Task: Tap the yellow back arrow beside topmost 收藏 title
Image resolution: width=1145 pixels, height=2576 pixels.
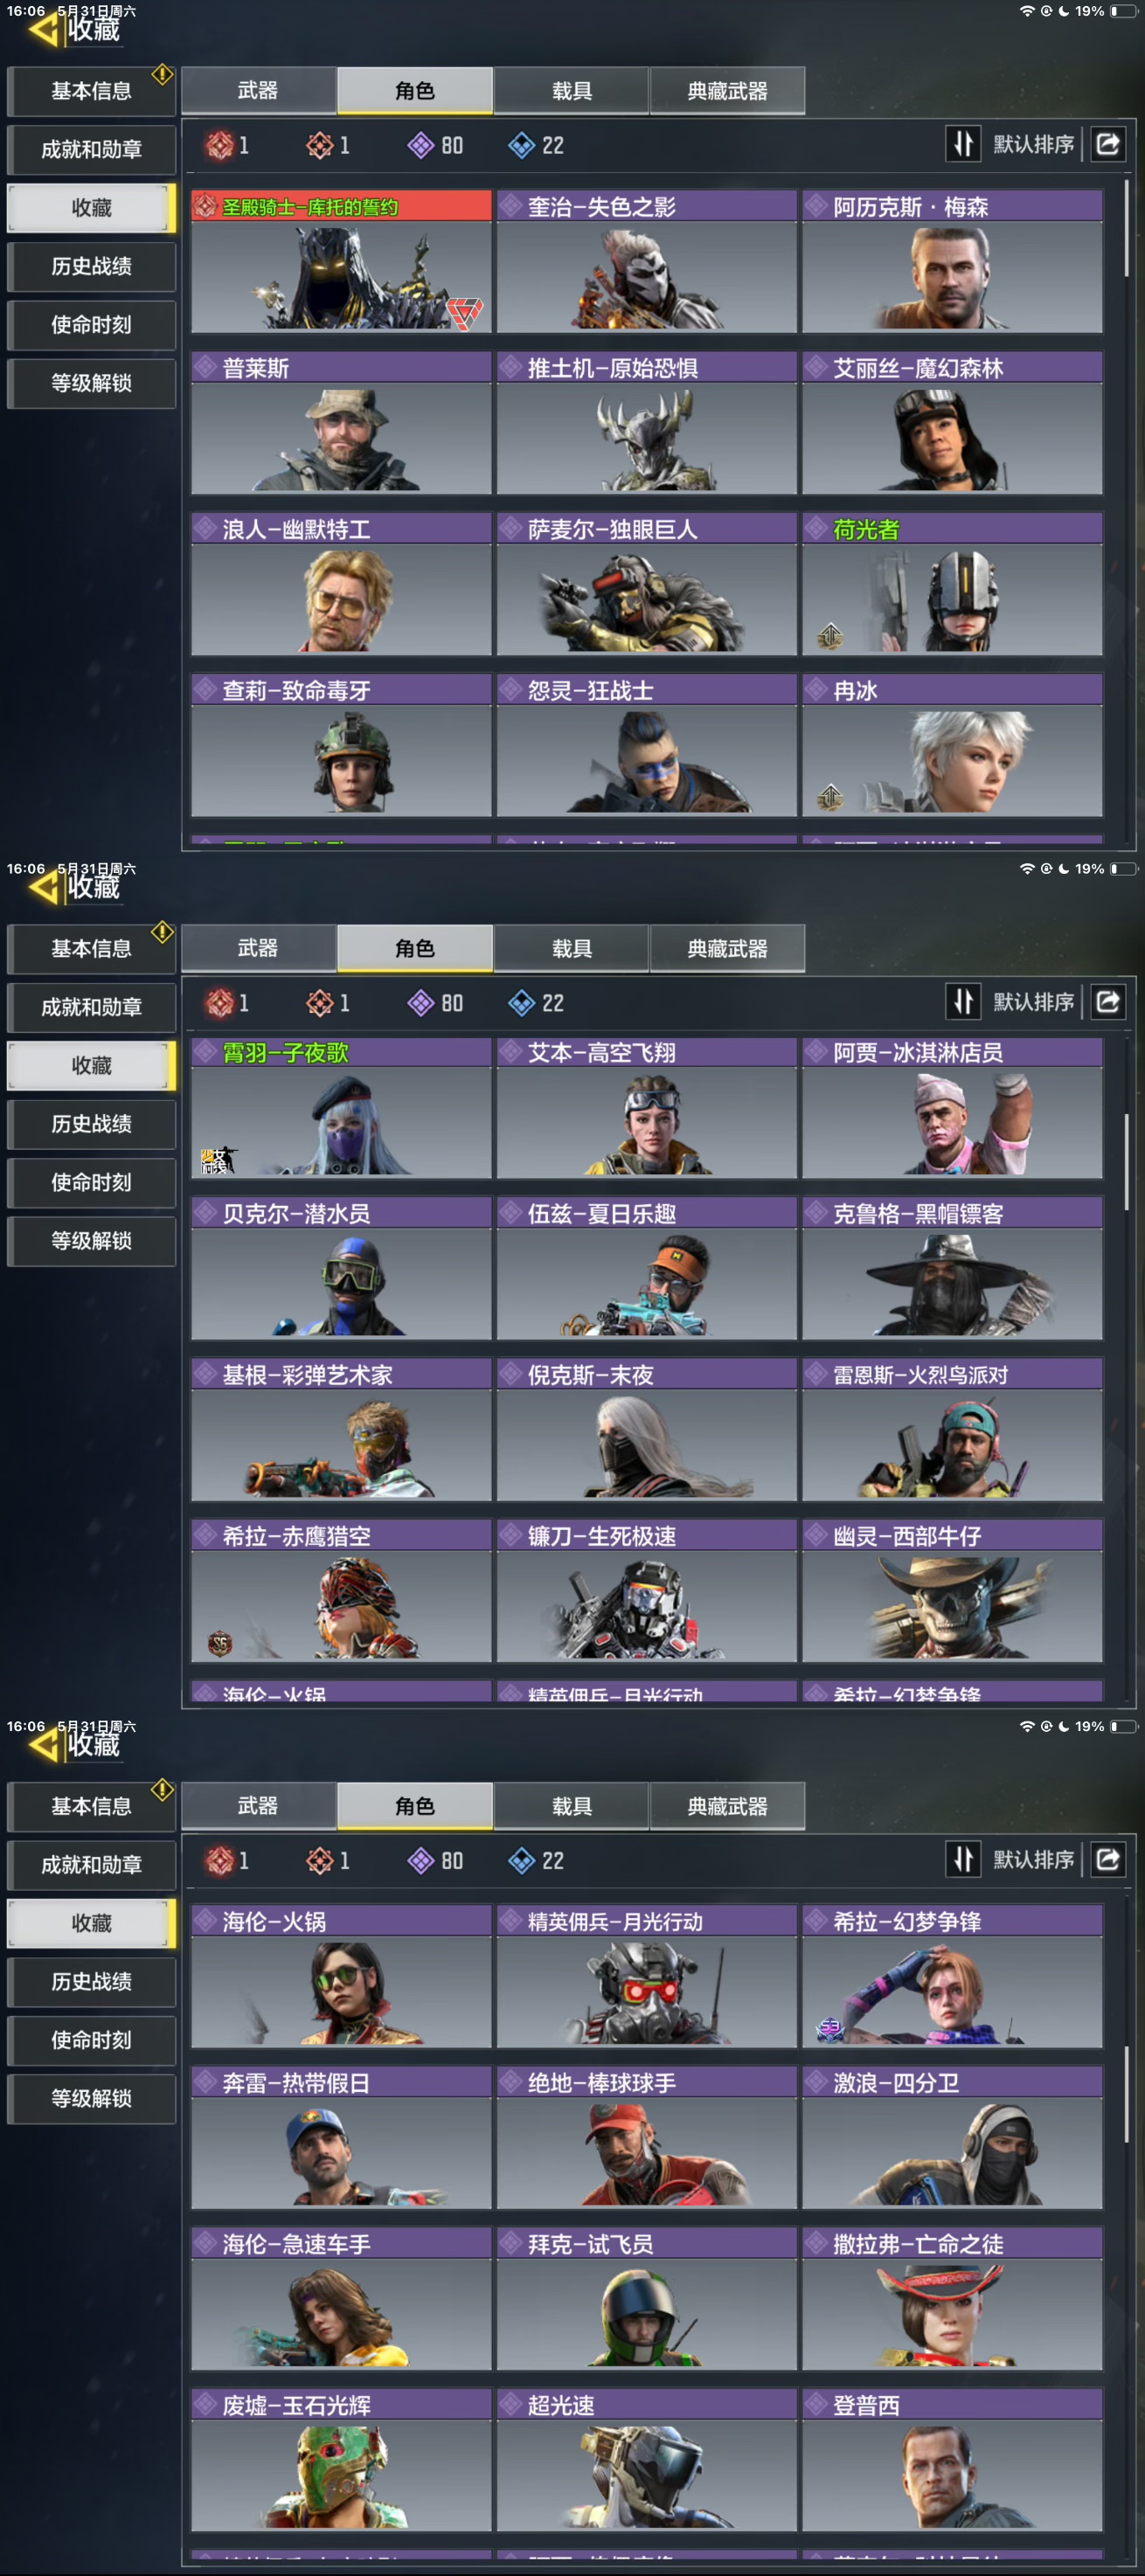Action: pyautogui.click(x=43, y=29)
